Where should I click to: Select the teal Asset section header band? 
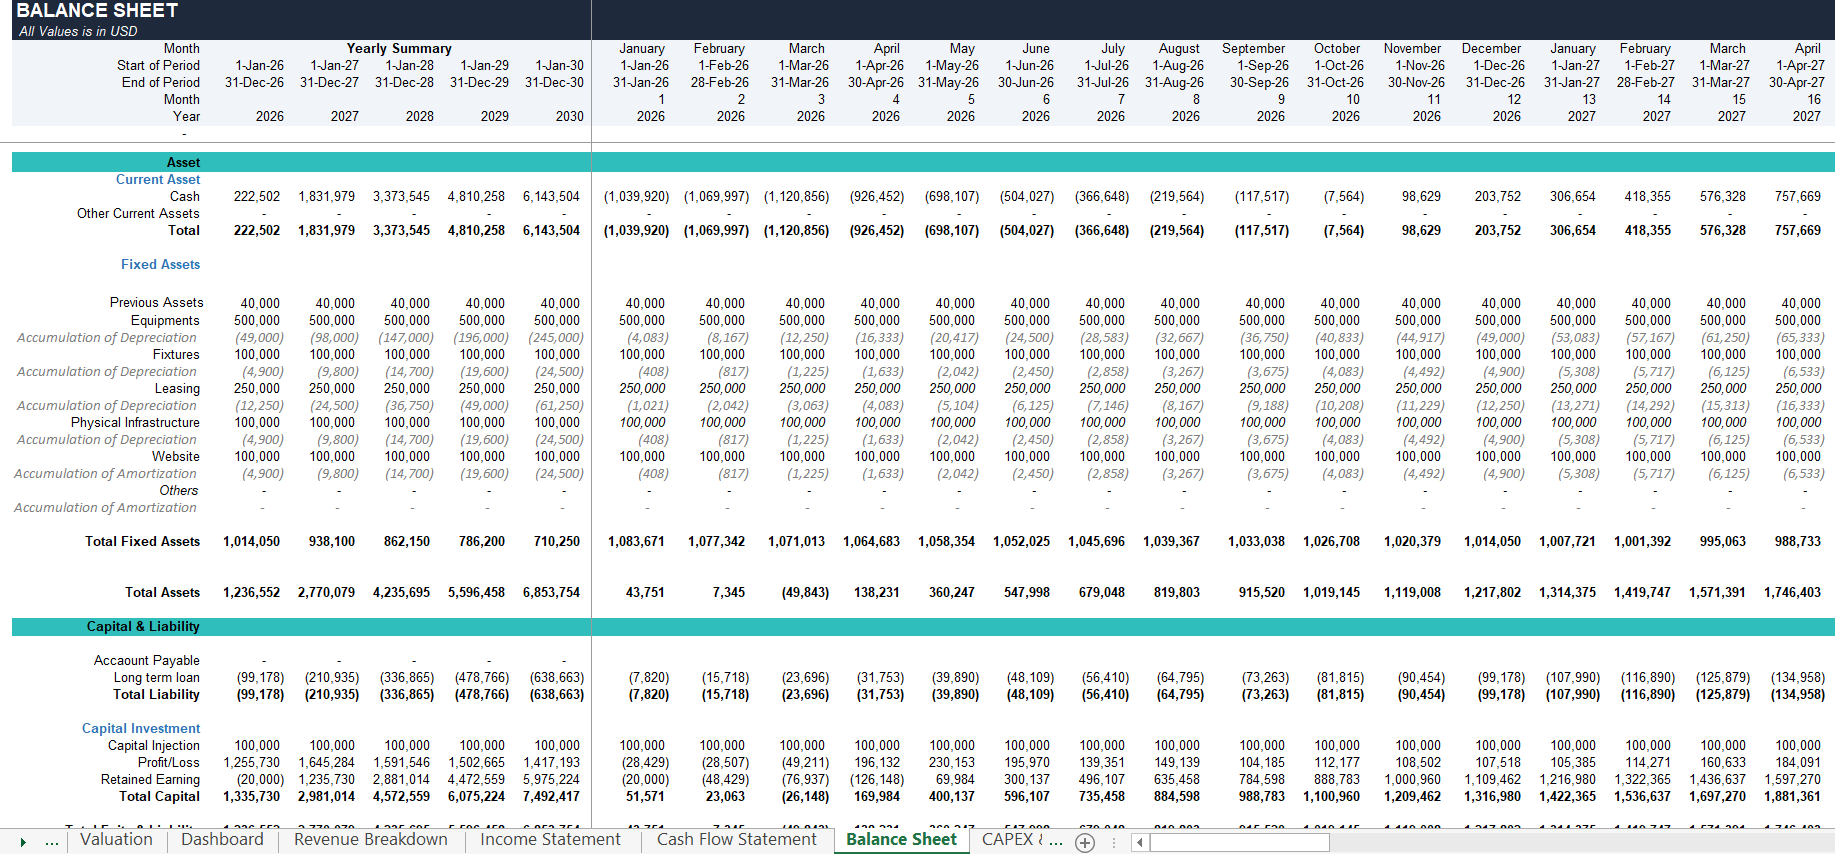coord(923,162)
